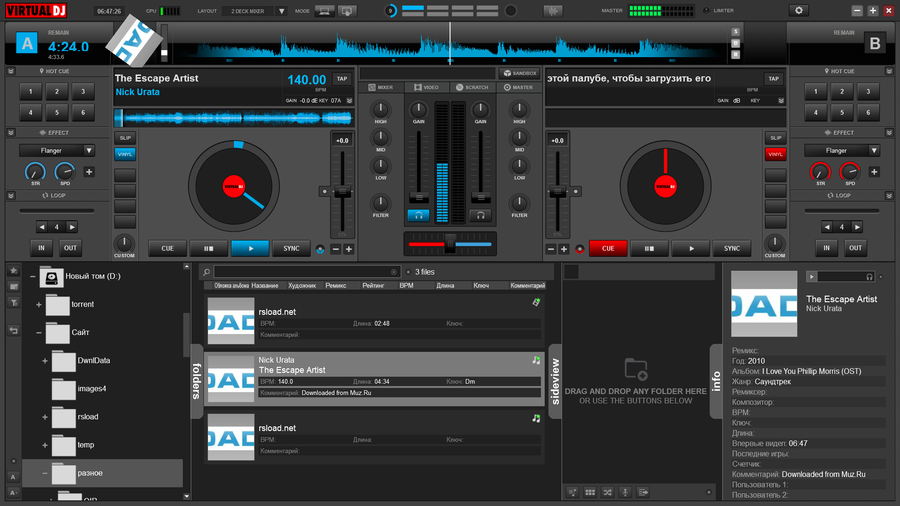This screenshot has height=506, width=900.
Task: Switch to the MIXER tab
Action: (381, 87)
